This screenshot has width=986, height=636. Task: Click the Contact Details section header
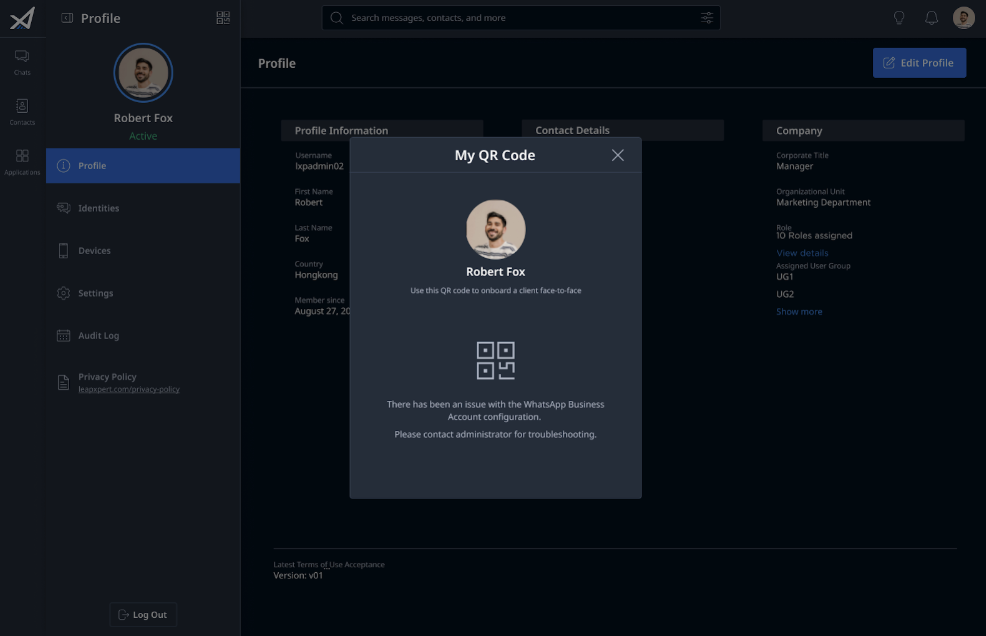point(623,130)
